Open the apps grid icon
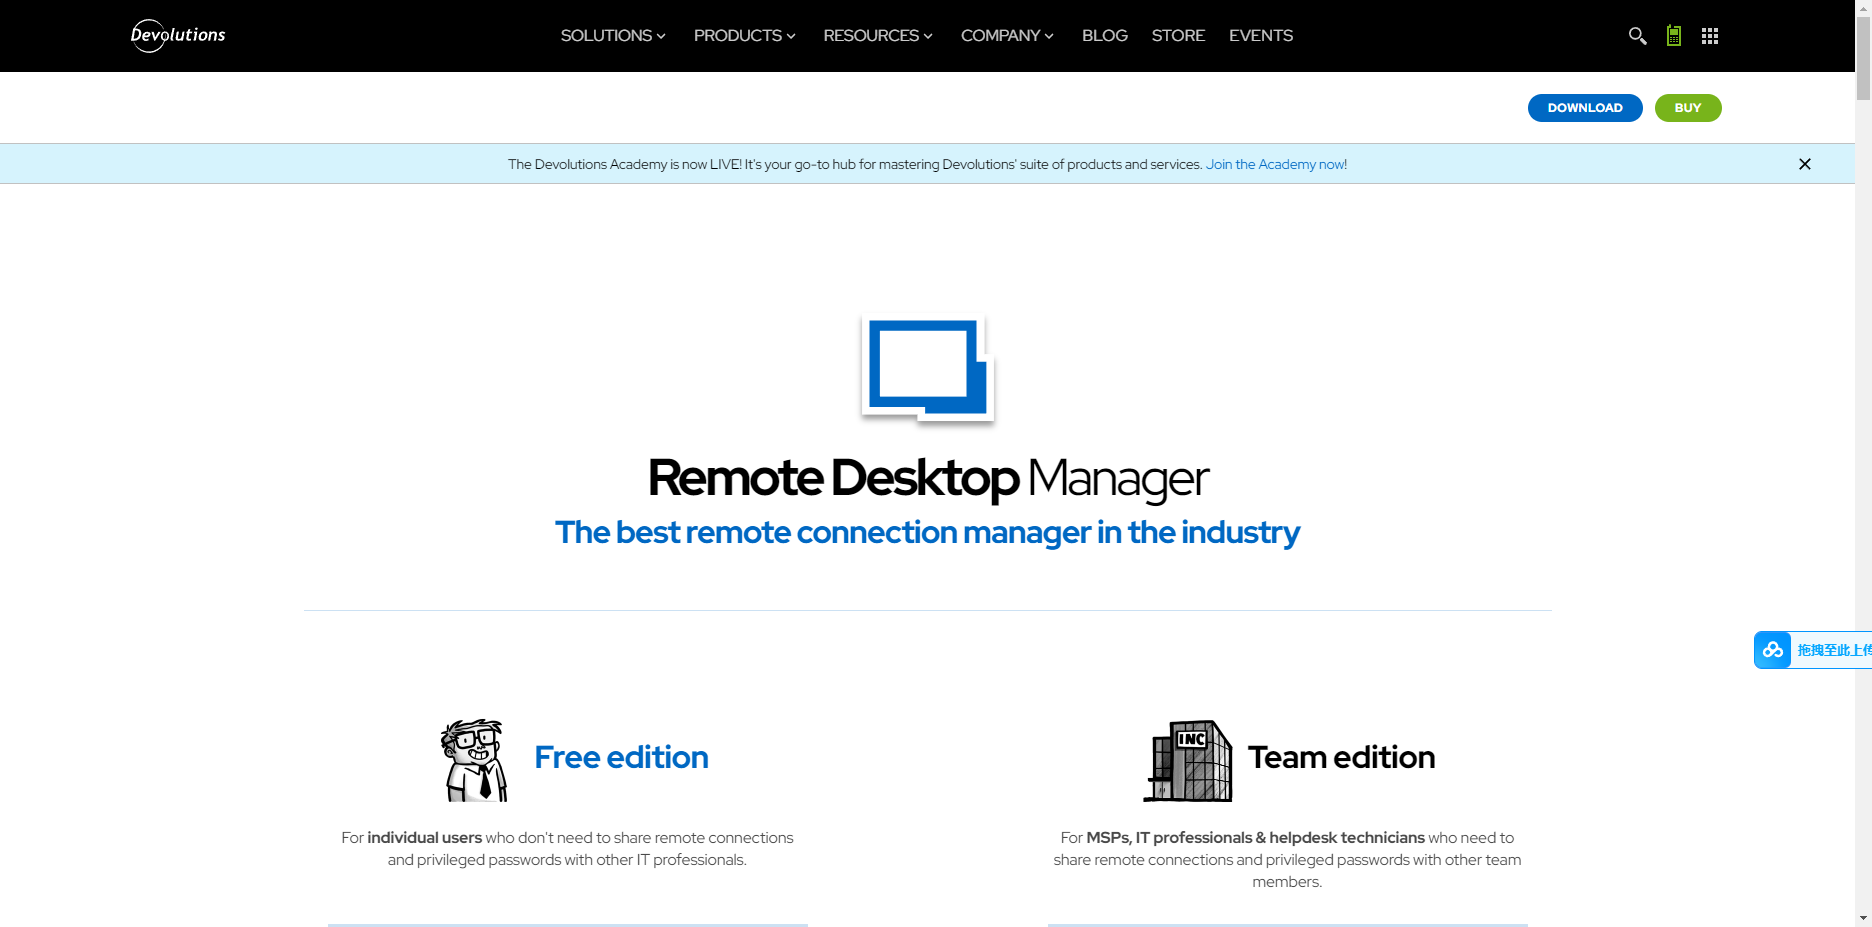The width and height of the screenshot is (1872, 927). [x=1710, y=36]
